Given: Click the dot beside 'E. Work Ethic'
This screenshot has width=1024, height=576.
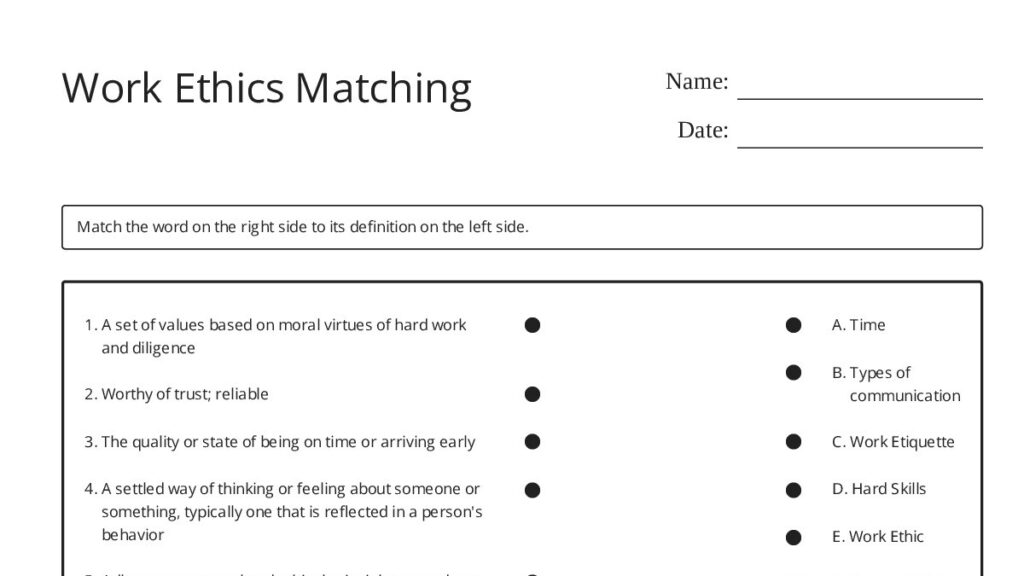Looking at the screenshot, I should pyautogui.click(x=793, y=537).
